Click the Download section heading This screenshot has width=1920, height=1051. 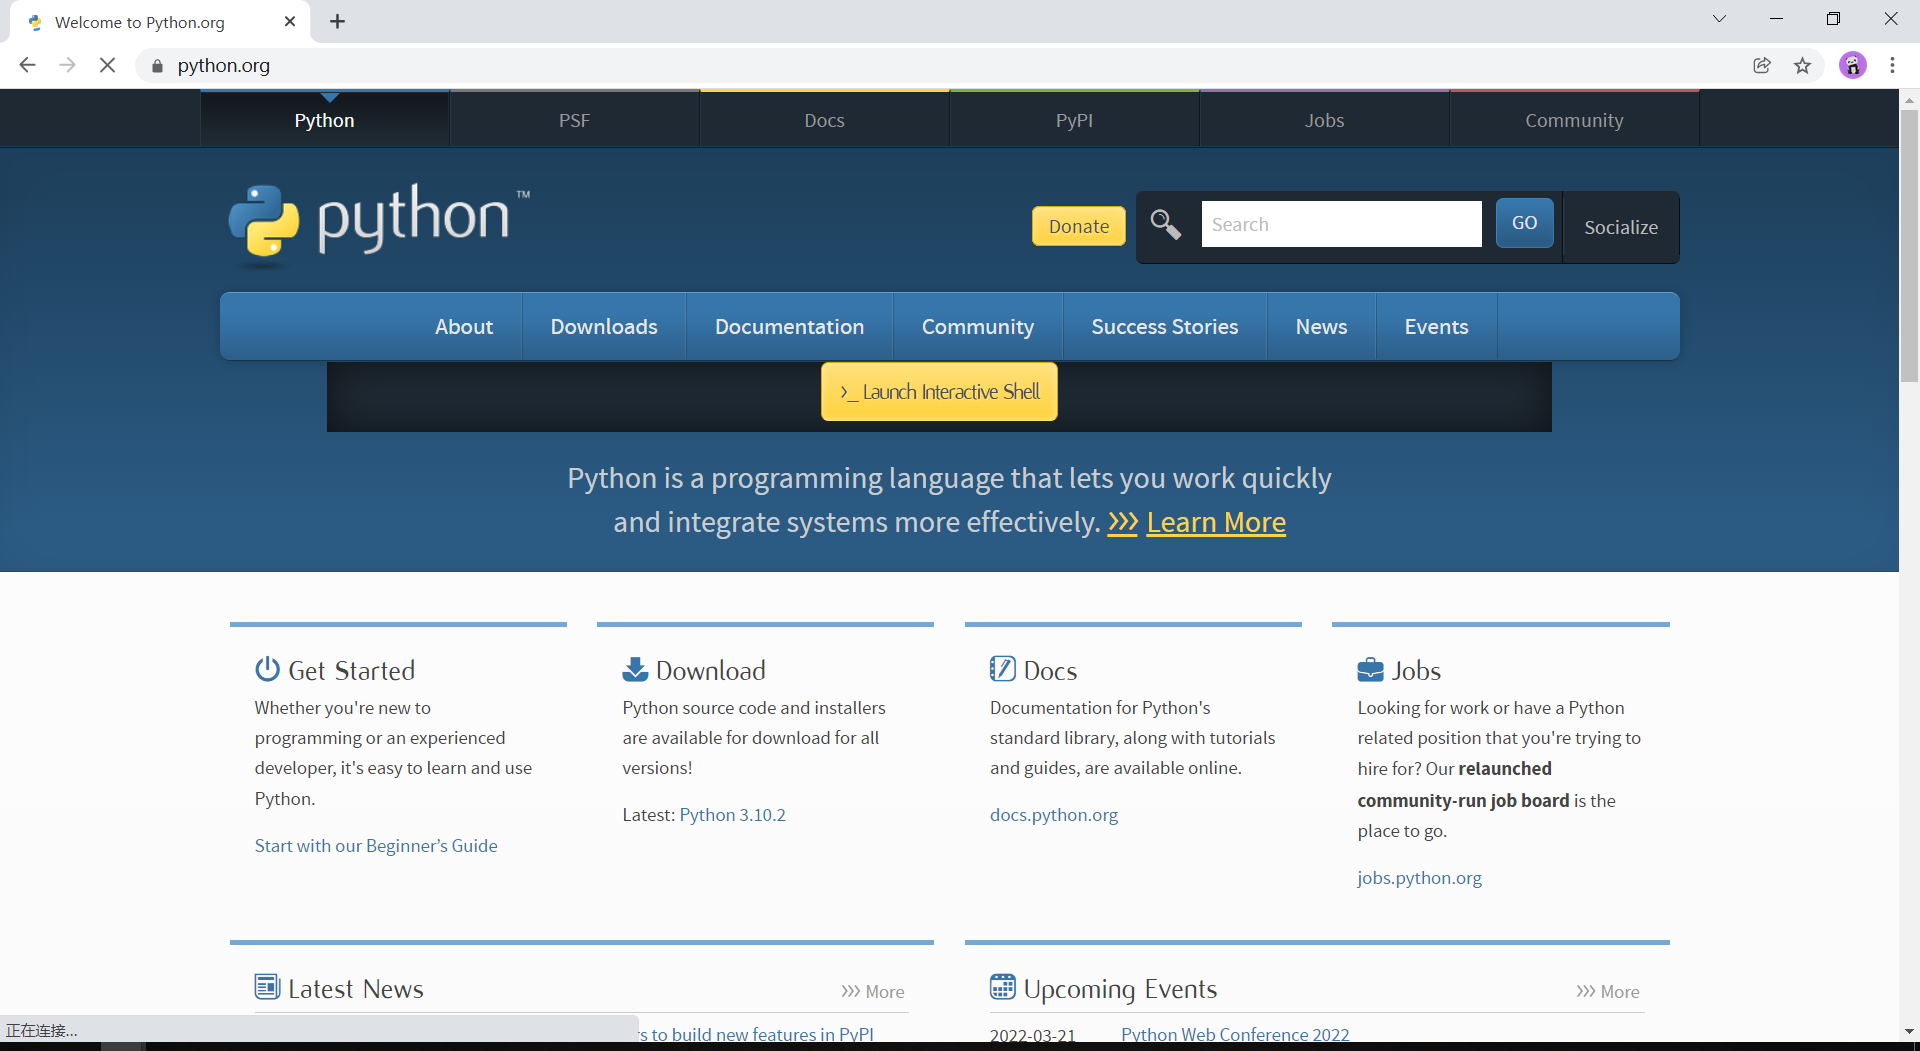[711, 670]
